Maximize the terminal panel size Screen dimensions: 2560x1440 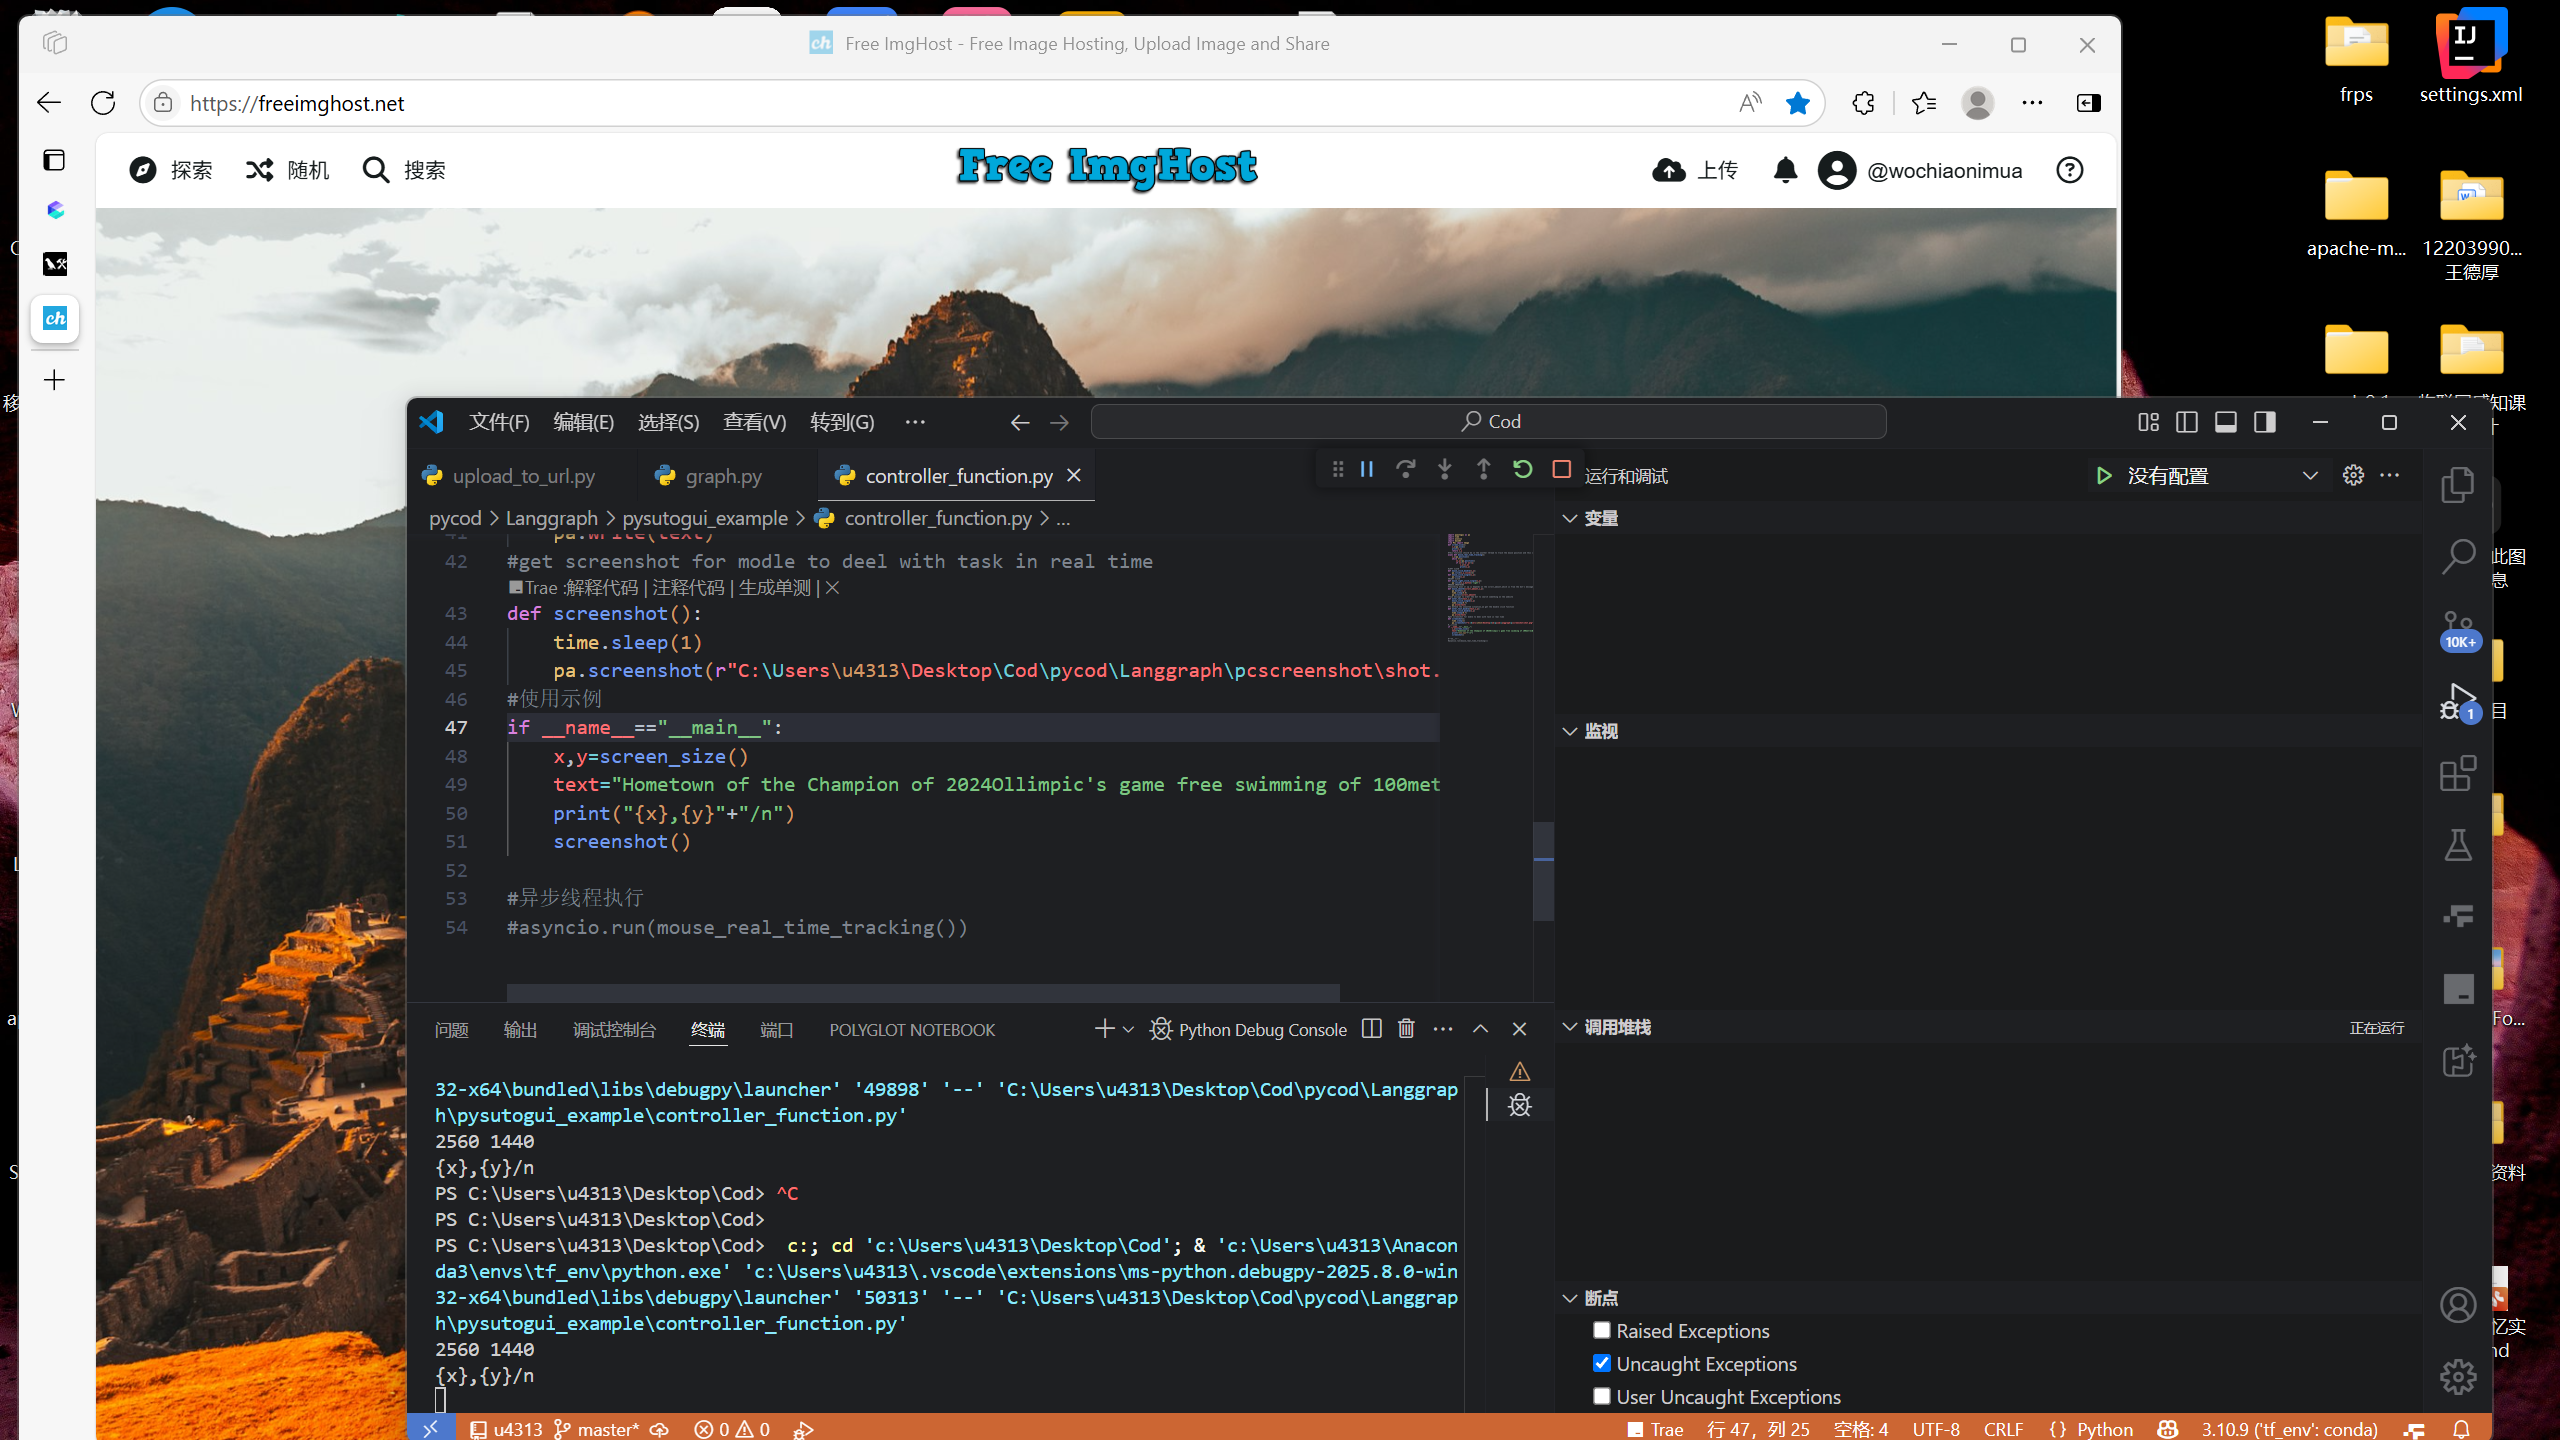click(1480, 1029)
